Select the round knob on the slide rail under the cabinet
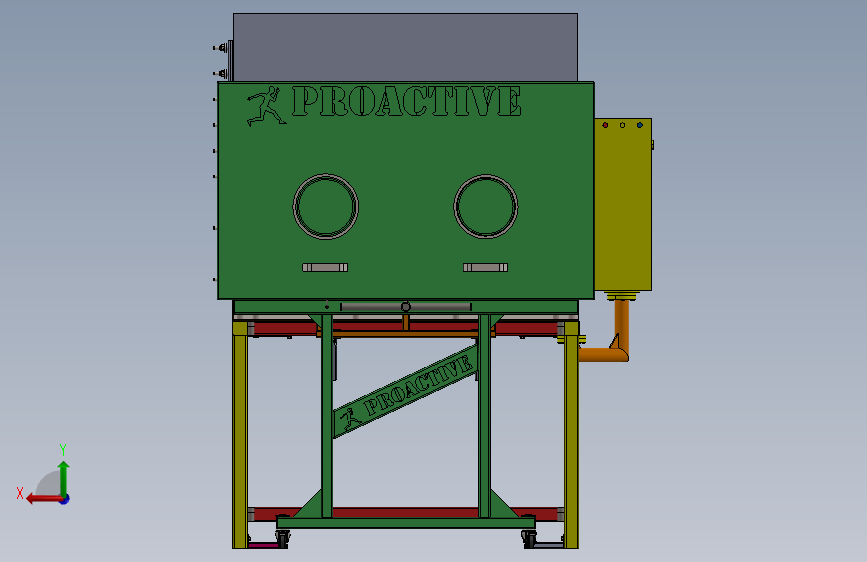867x562 pixels. (x=406, y=307)
